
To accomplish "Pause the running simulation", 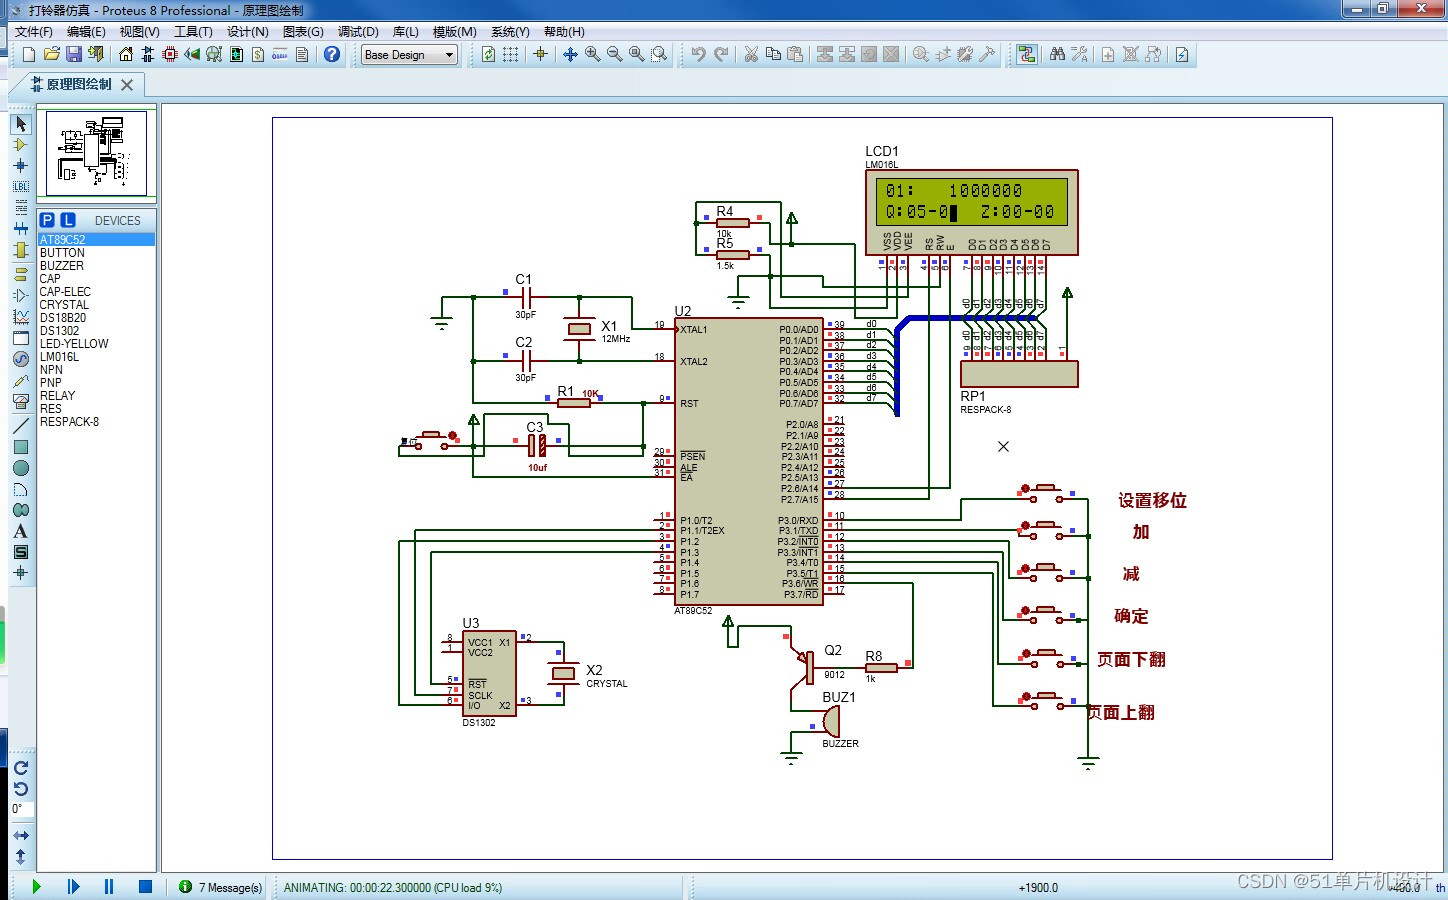I will [109, 887].
